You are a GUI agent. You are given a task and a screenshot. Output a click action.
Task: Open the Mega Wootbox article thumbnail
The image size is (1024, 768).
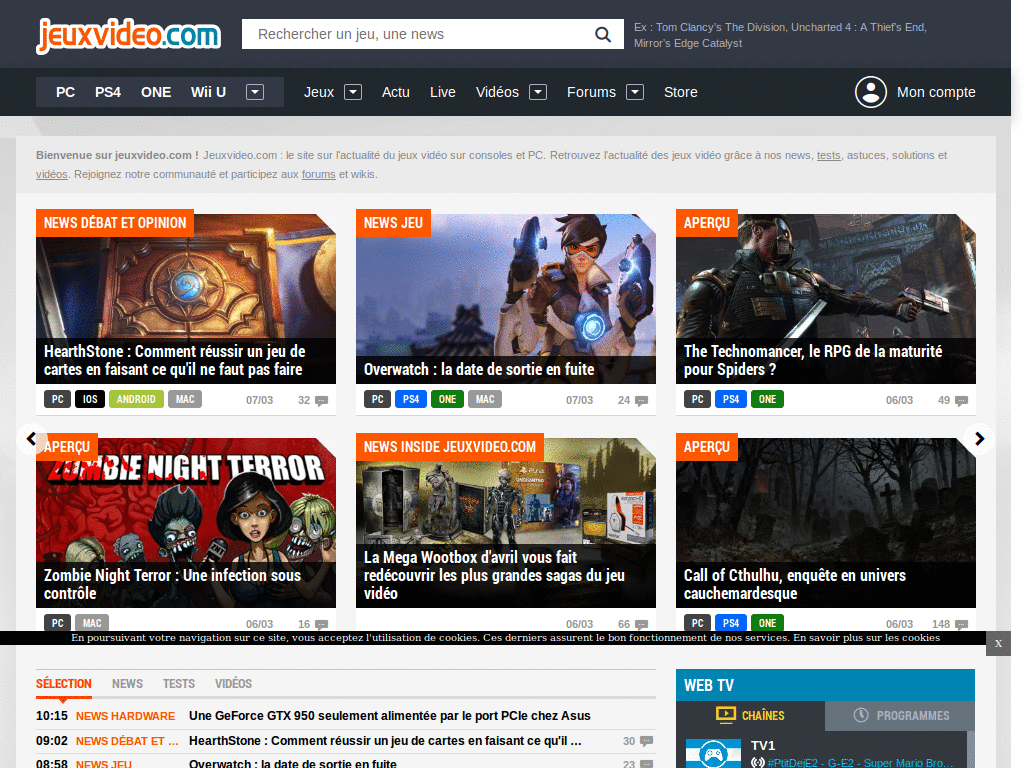click(x=506, y=522)
